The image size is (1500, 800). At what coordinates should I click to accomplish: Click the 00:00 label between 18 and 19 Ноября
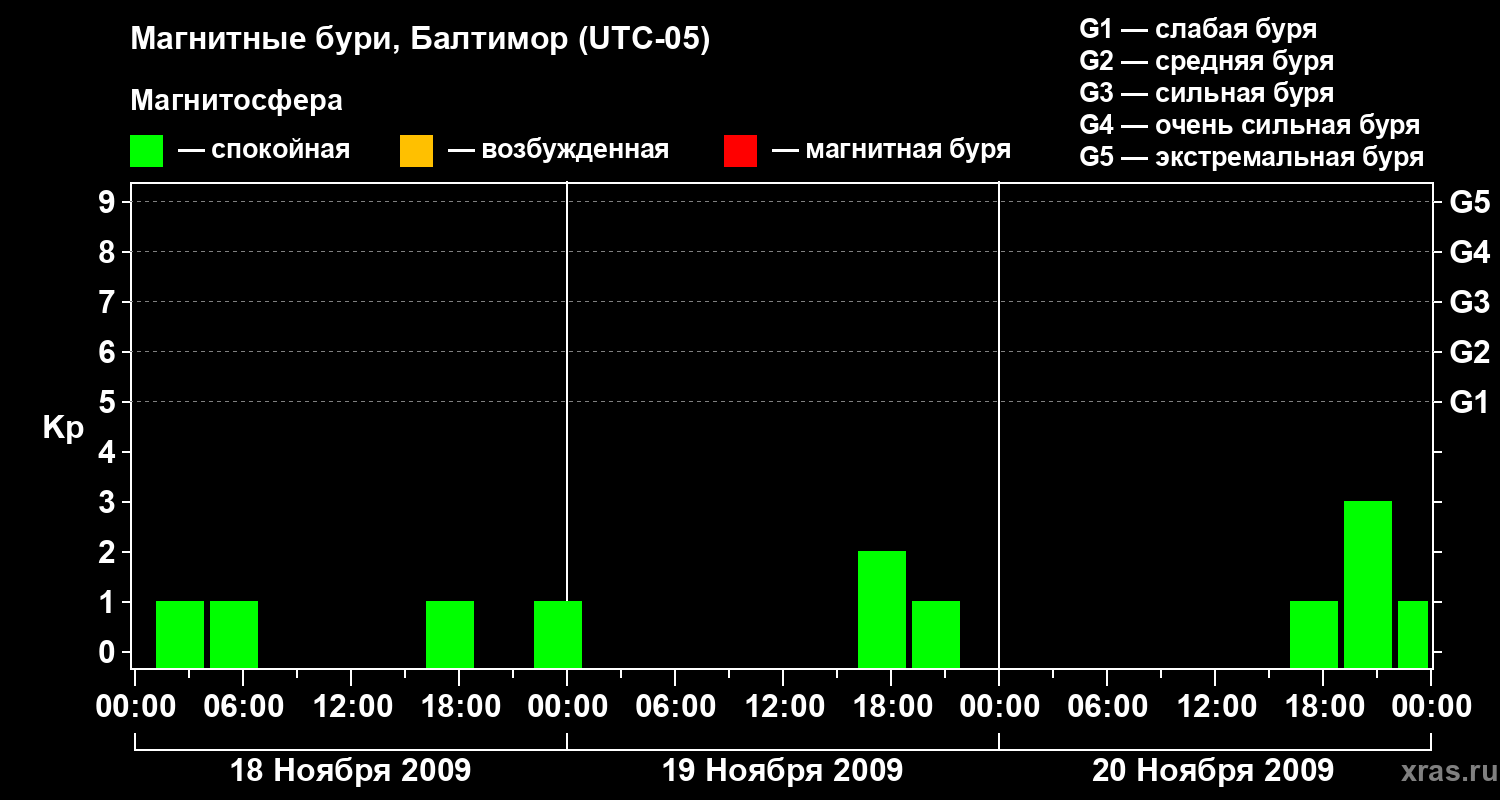tap(566, 706)
